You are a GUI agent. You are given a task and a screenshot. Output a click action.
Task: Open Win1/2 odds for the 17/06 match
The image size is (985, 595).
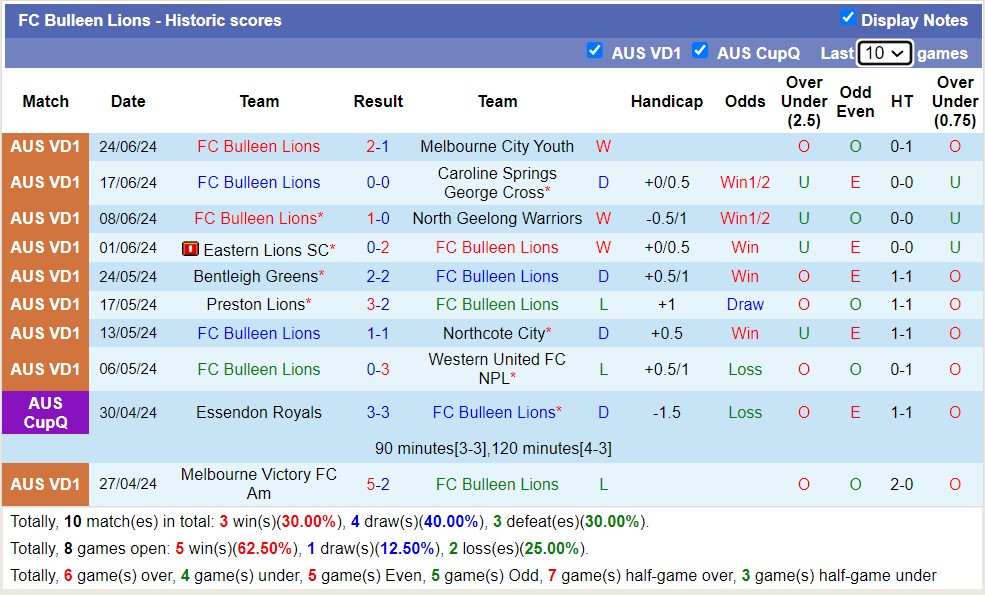[x=745, y=182]
